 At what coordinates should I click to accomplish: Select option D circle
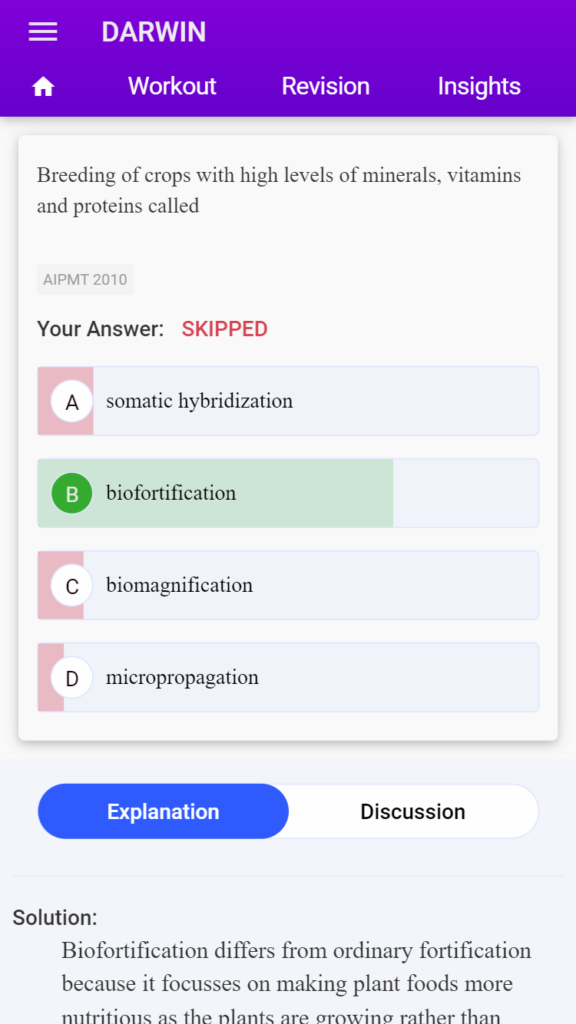[x=72, y=678]
